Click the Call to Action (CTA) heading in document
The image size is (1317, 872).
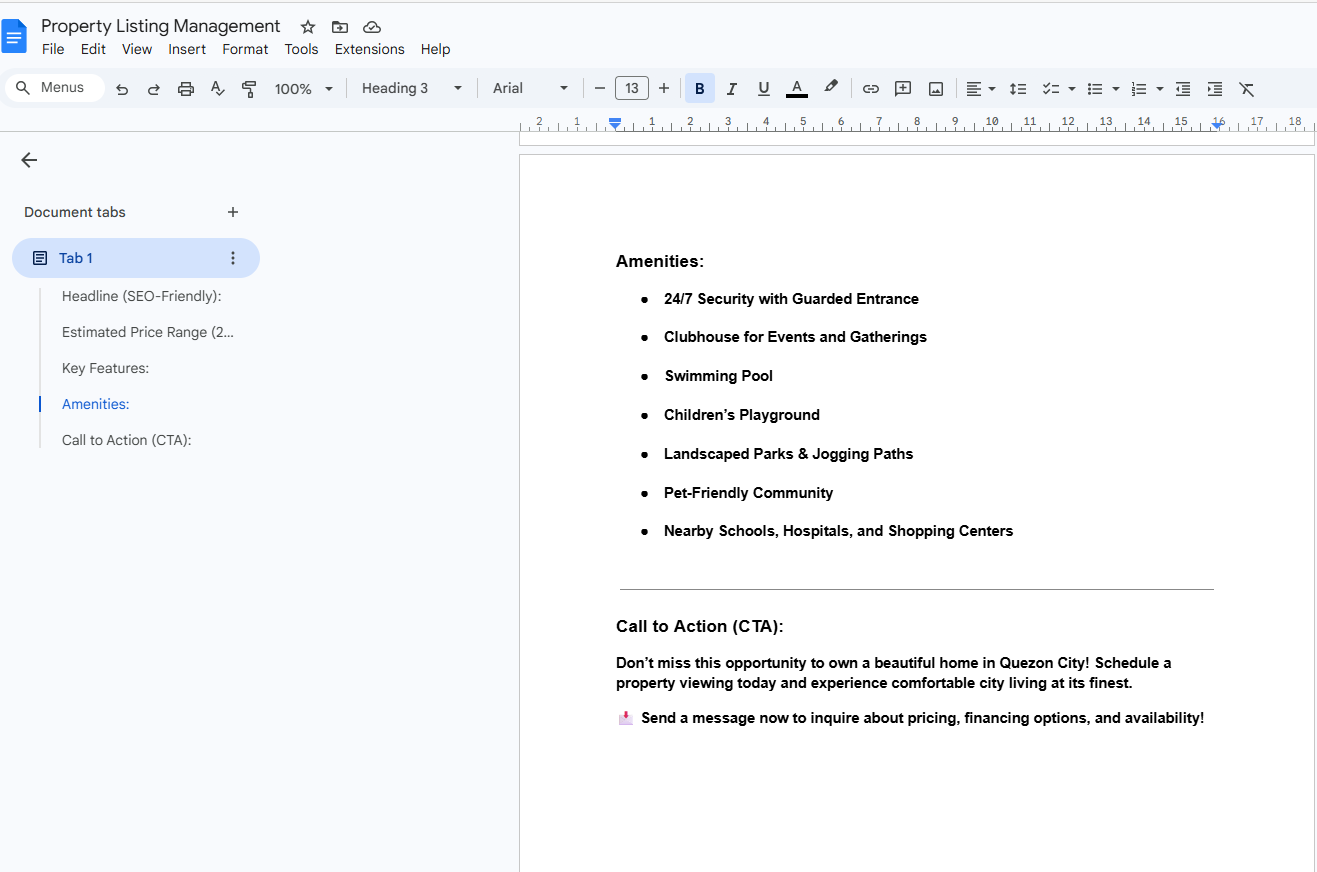[700, 626]
